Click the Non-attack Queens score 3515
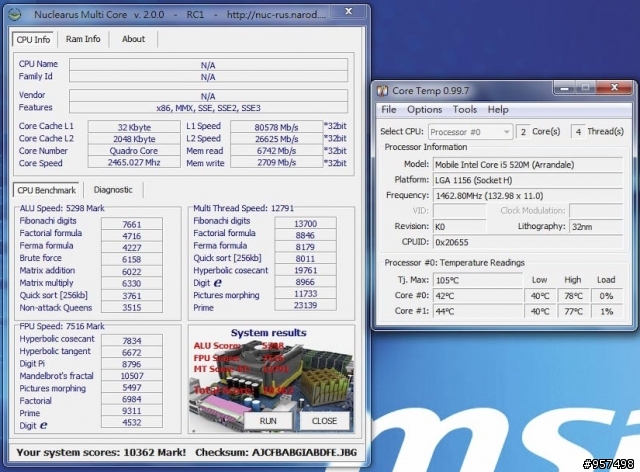Viewport: 640px width, 472px height. coord(132,307)
